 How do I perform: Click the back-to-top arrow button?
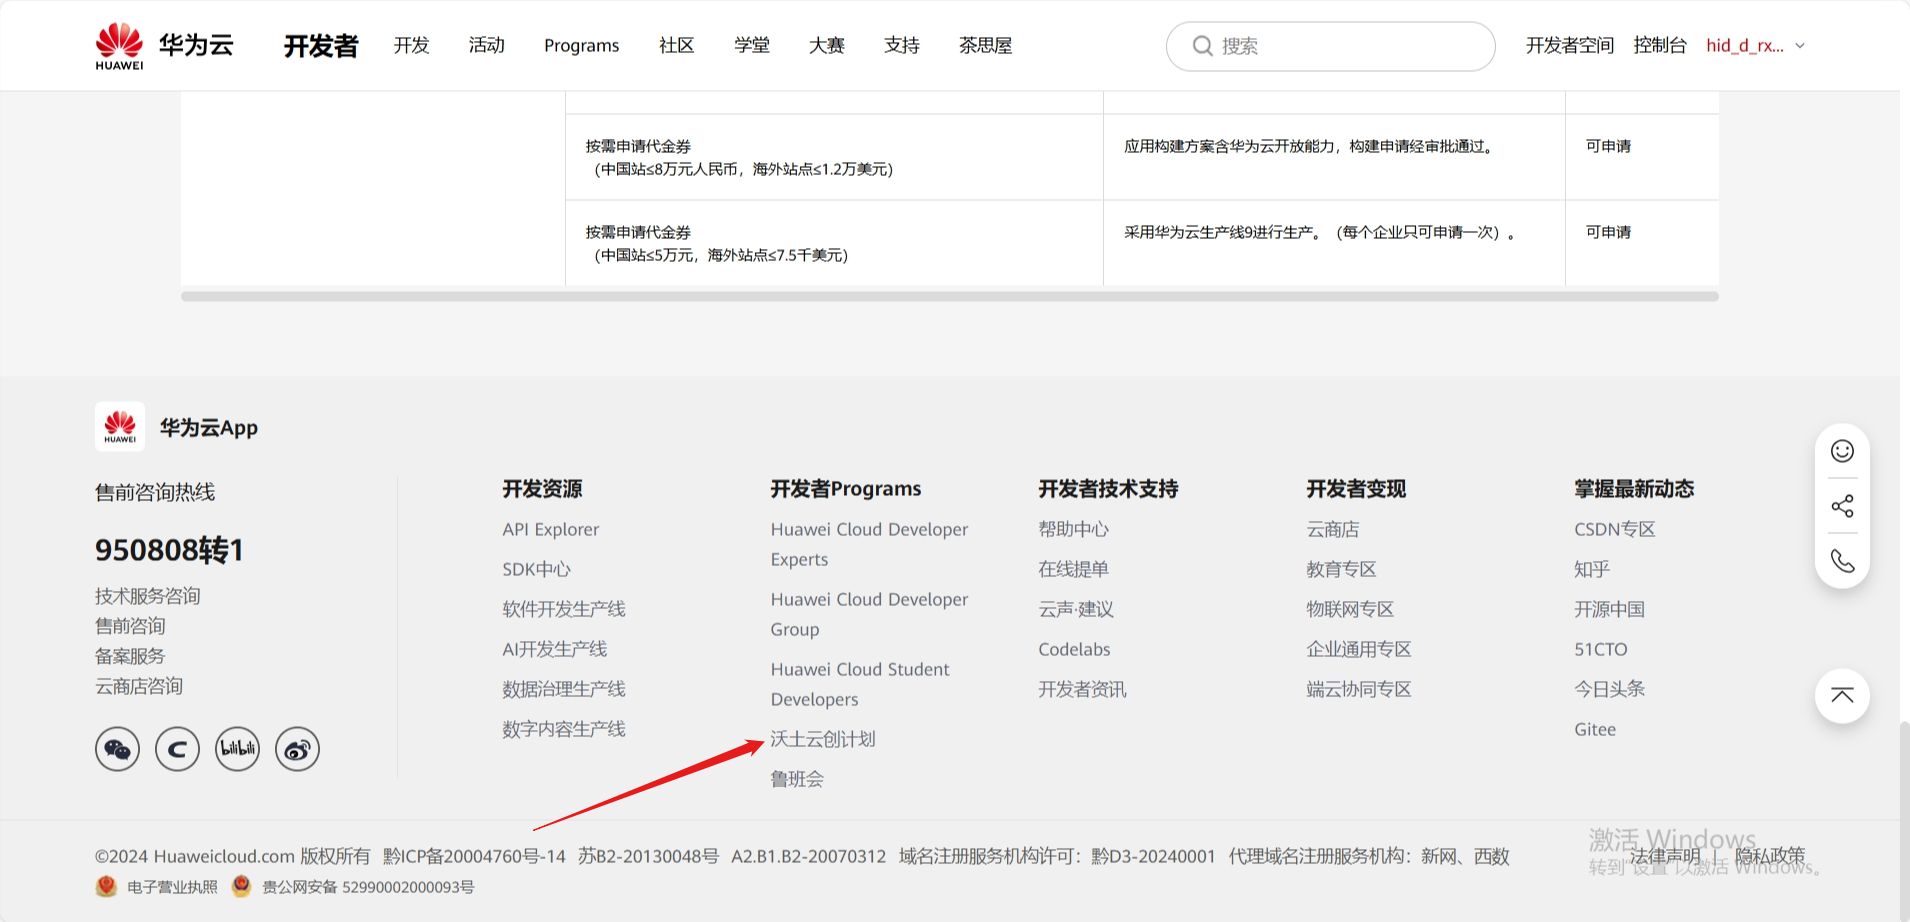[x=1842, y=696]
